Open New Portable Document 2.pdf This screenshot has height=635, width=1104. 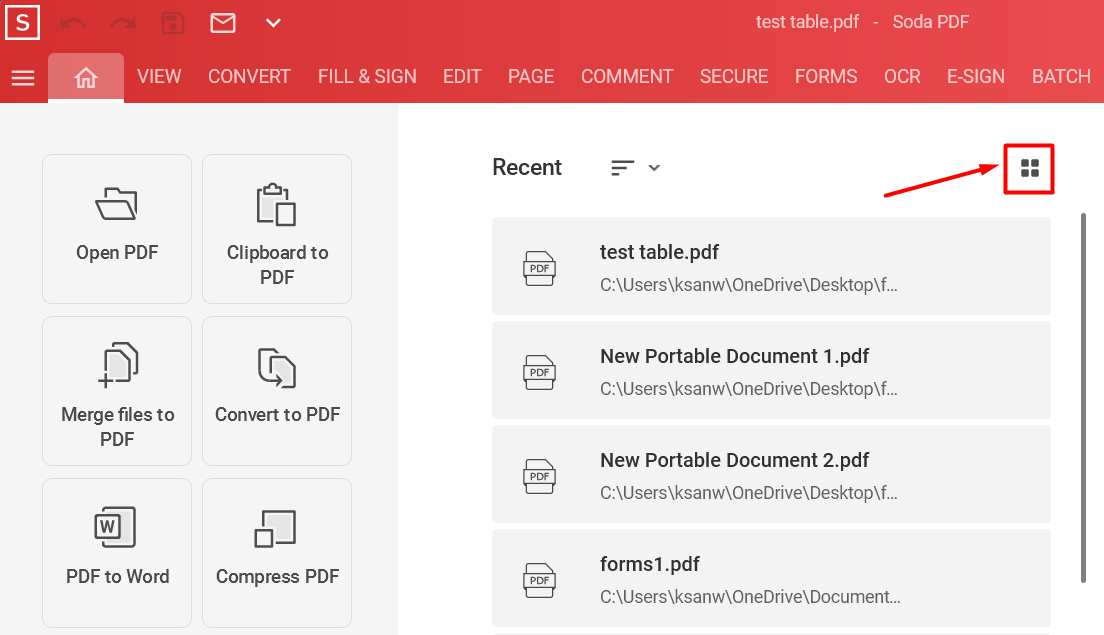771,474
